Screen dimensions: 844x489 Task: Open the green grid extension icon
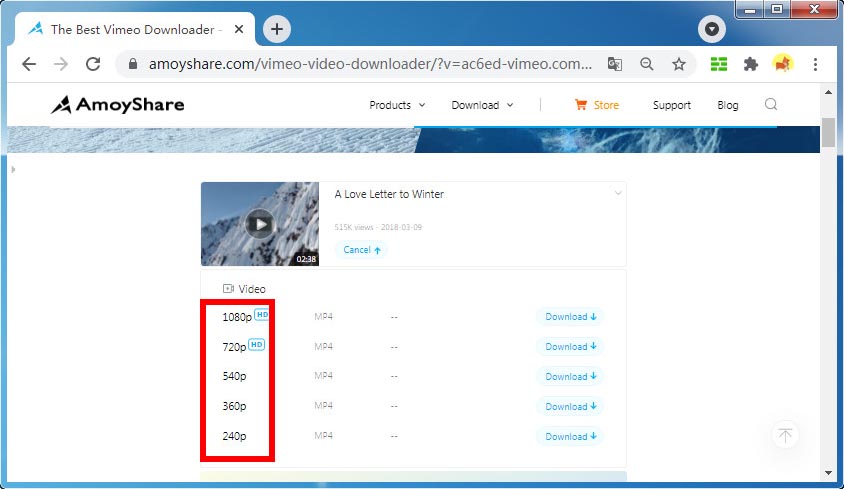coord(719,64)
